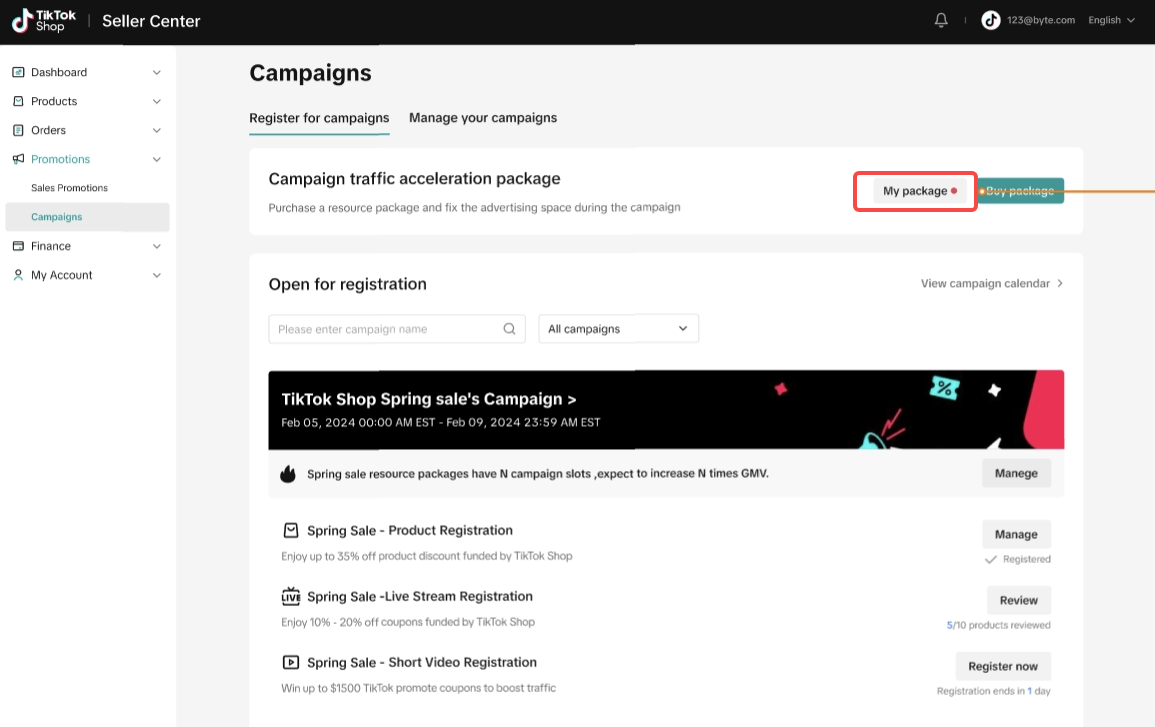Click the campaign name search field
The width and height of the screenshot is (1155, 727).
pos(385,329)
